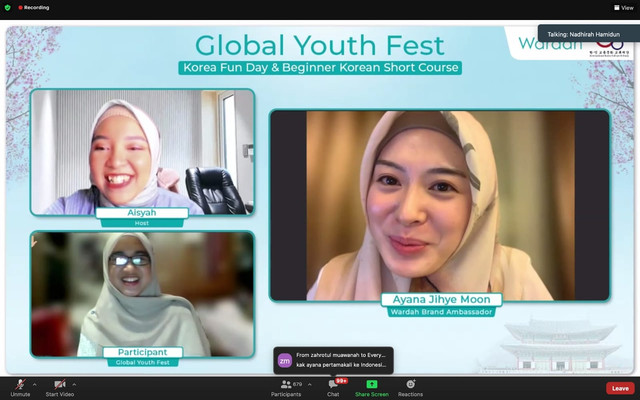Click the purple 'zm' avatar in chat preview

click(284, 360)
